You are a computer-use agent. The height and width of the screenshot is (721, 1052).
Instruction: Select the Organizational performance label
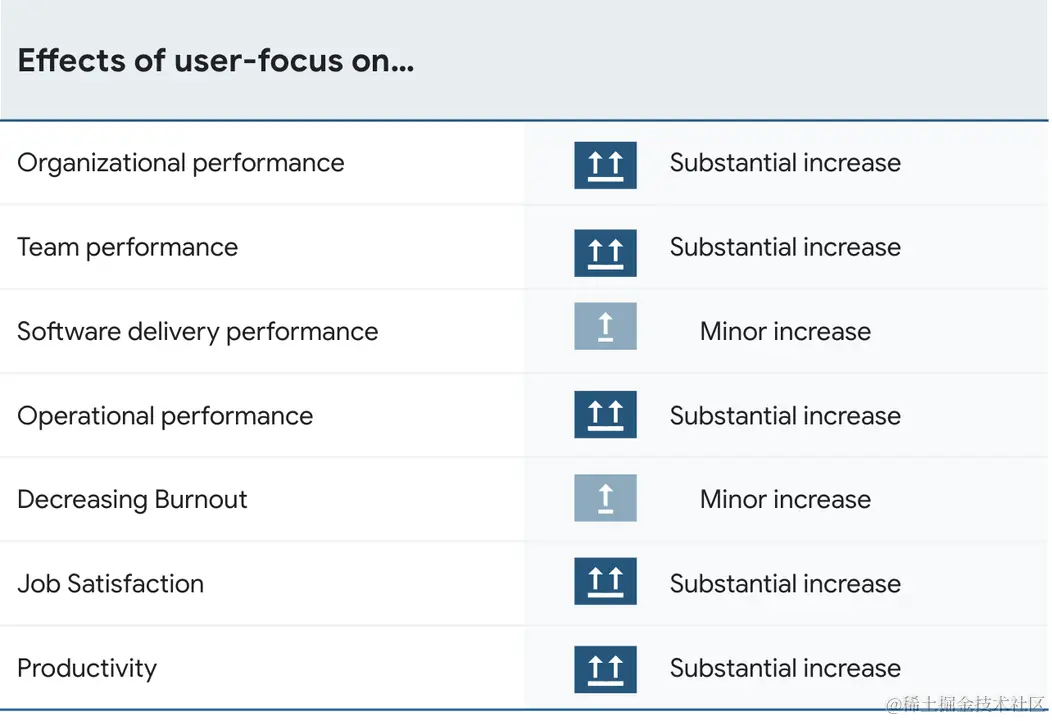(181, 163)
